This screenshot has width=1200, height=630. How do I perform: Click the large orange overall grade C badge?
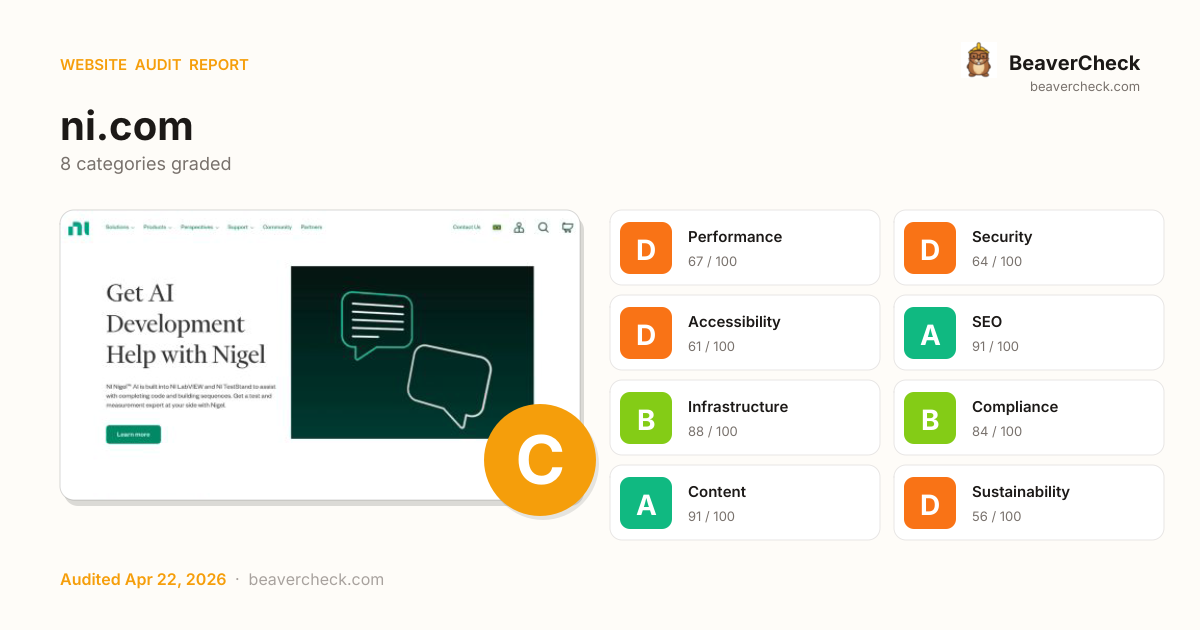click(x=539, y=460)
